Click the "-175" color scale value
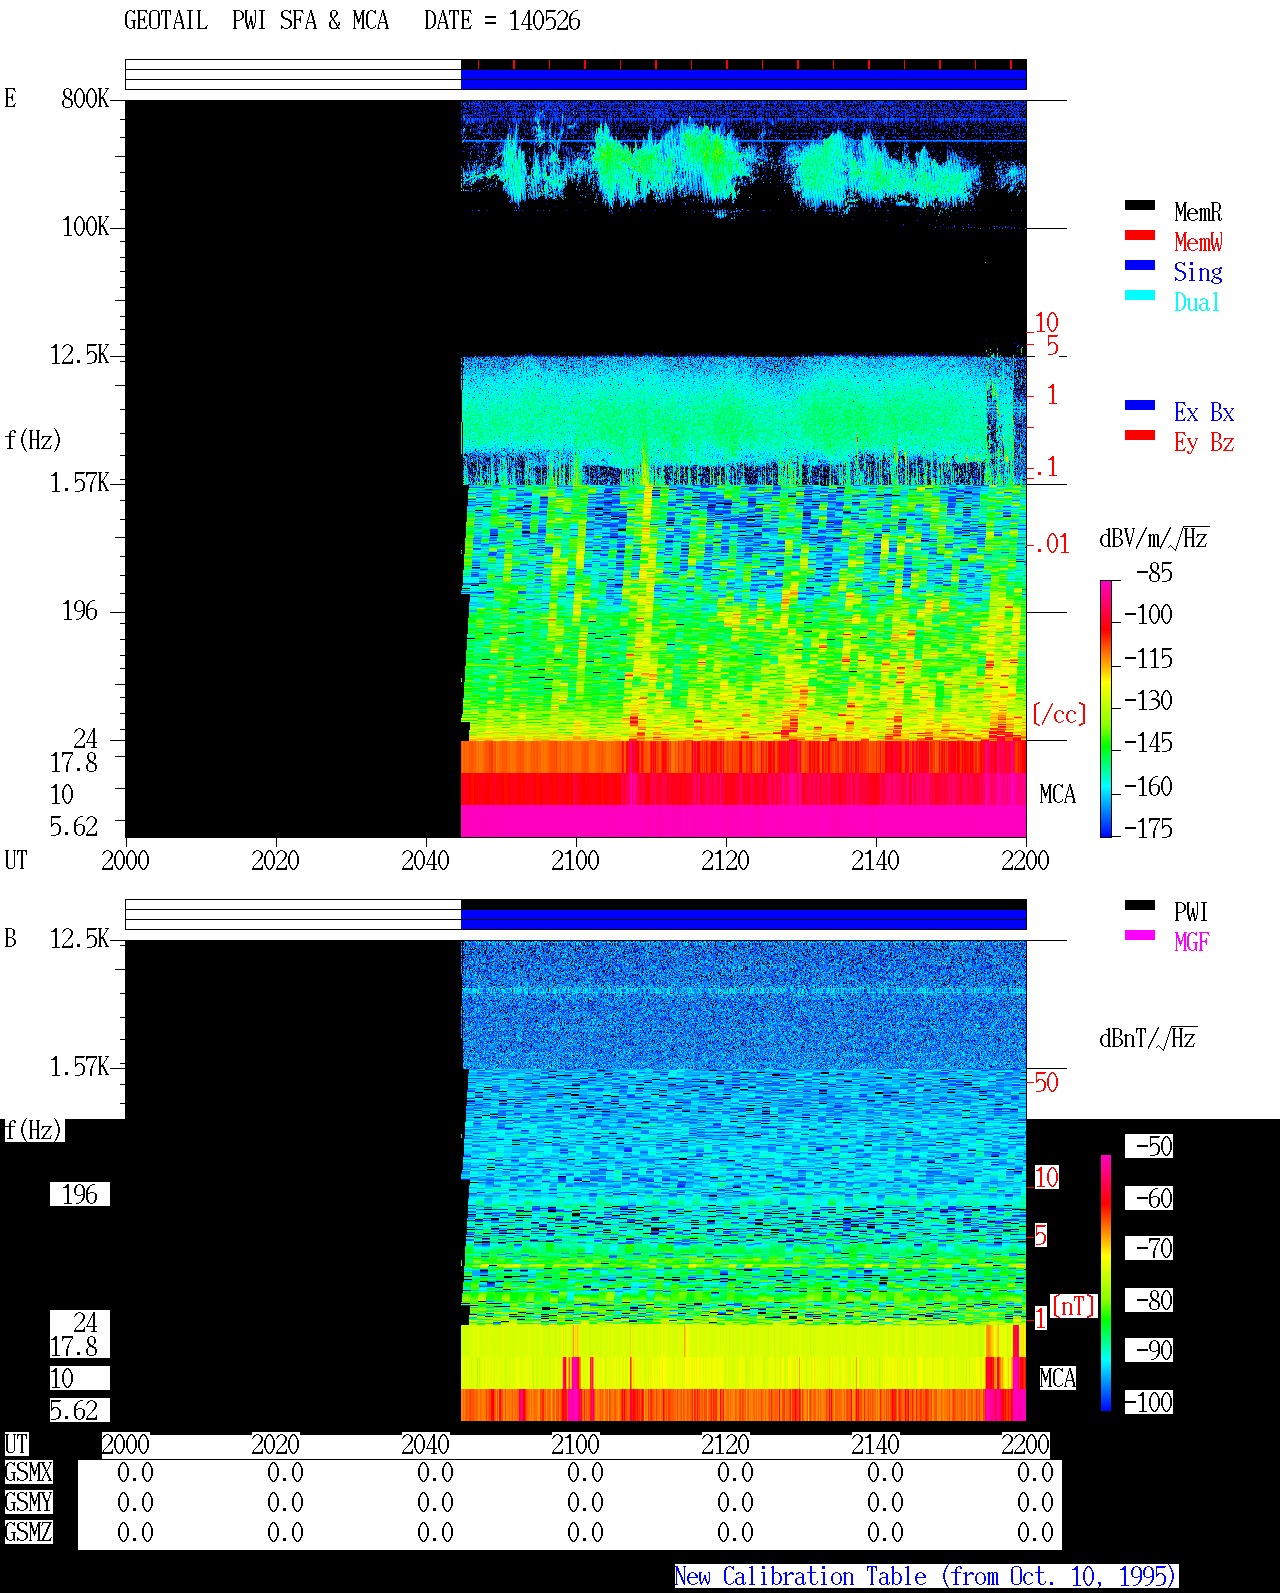The width and height of the screenshot is (1280, 1593). coord(1148,828)
